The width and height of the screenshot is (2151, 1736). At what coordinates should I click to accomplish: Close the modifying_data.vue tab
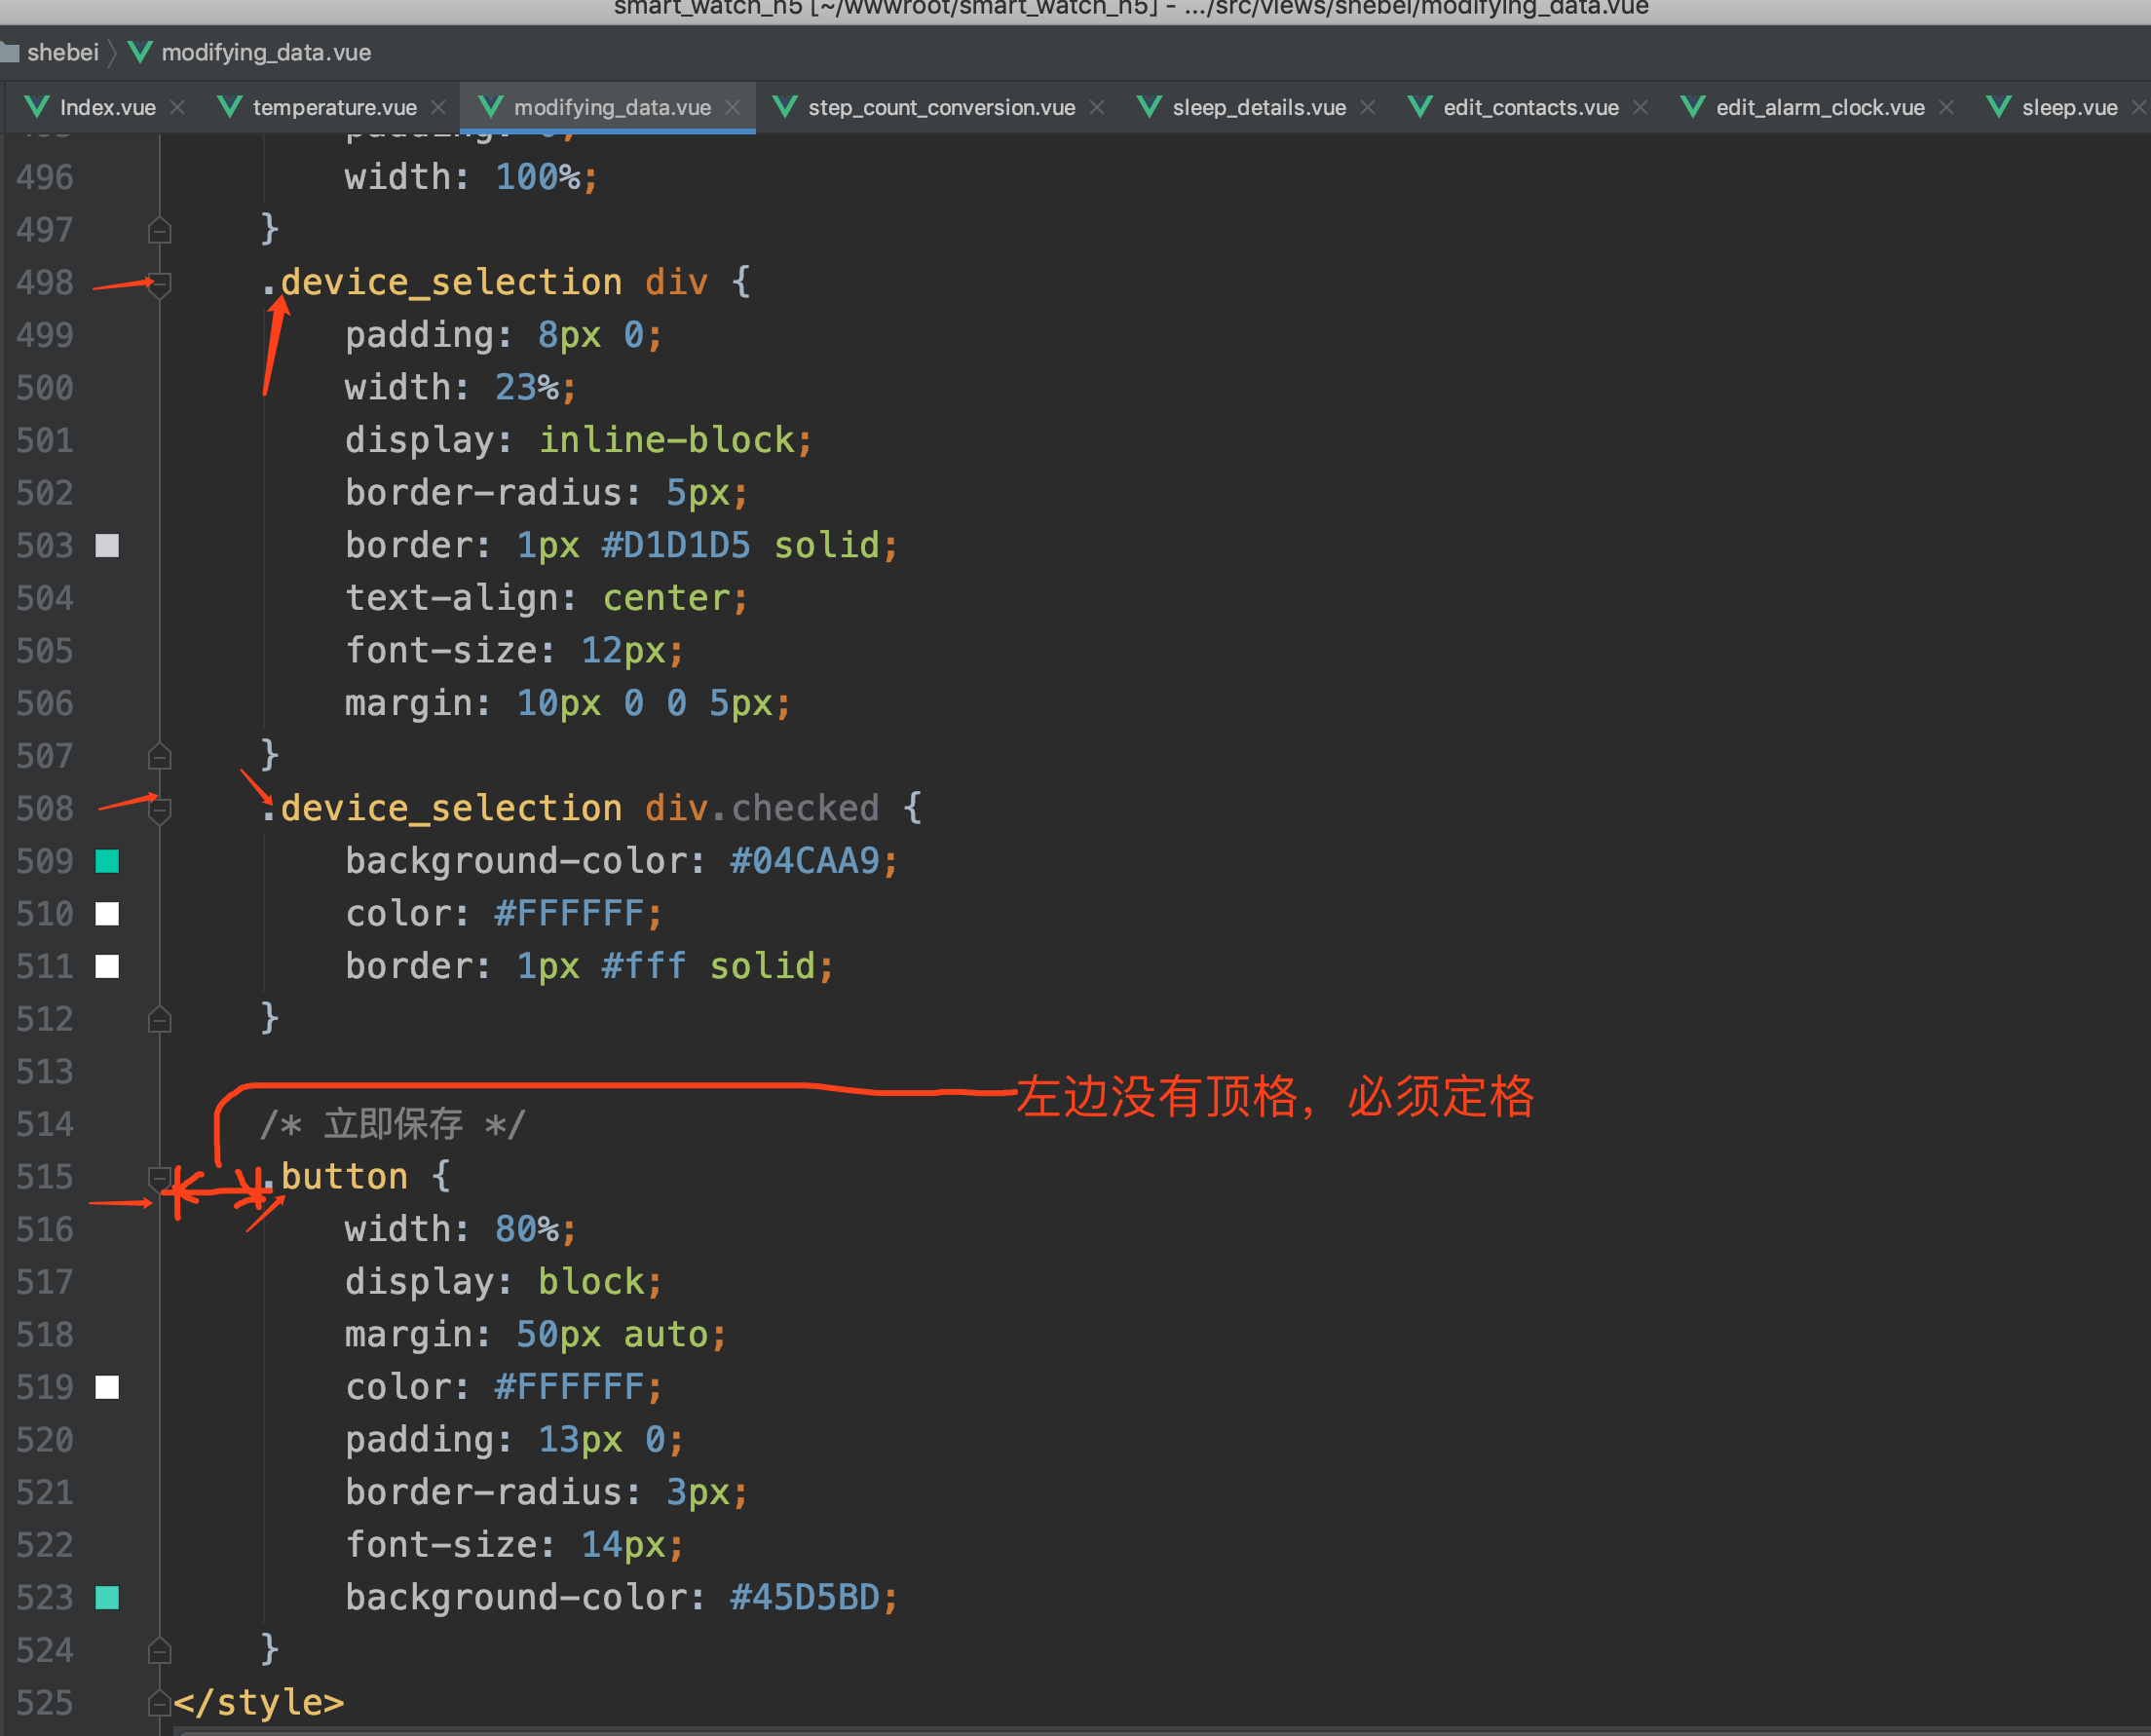click(733, 107)
